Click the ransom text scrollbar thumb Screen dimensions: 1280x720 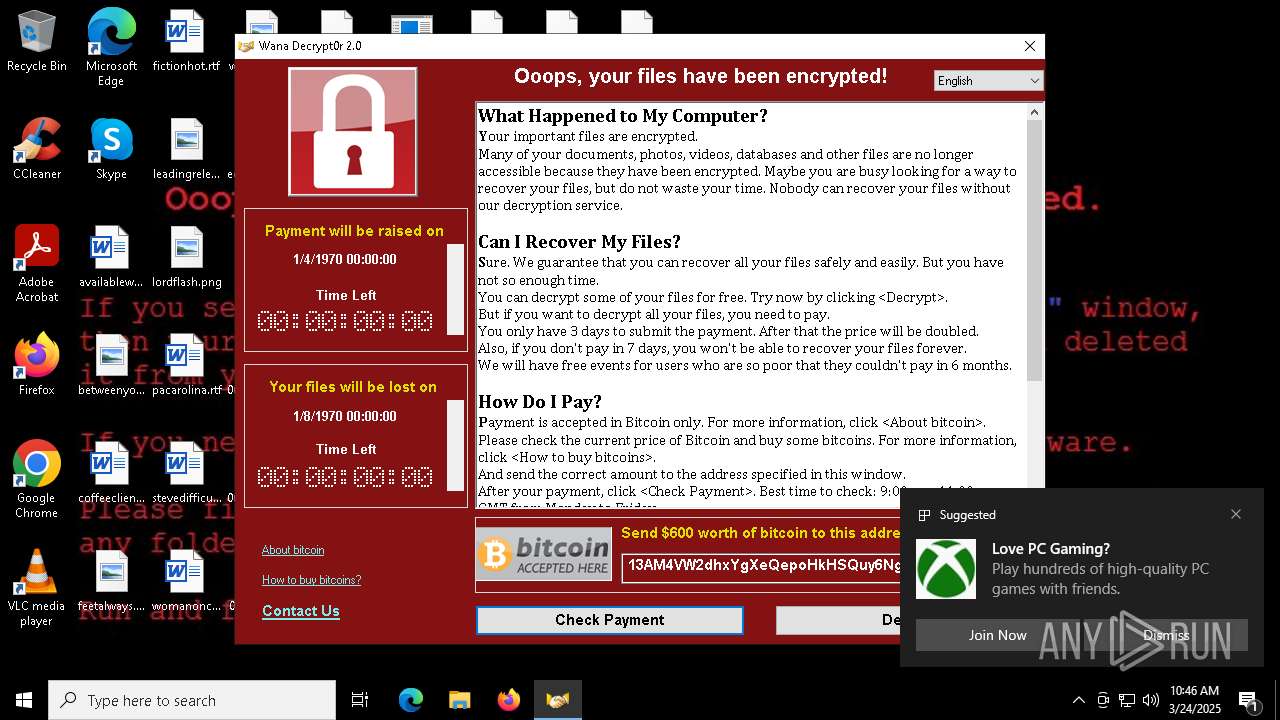[x=1035, y=250]
